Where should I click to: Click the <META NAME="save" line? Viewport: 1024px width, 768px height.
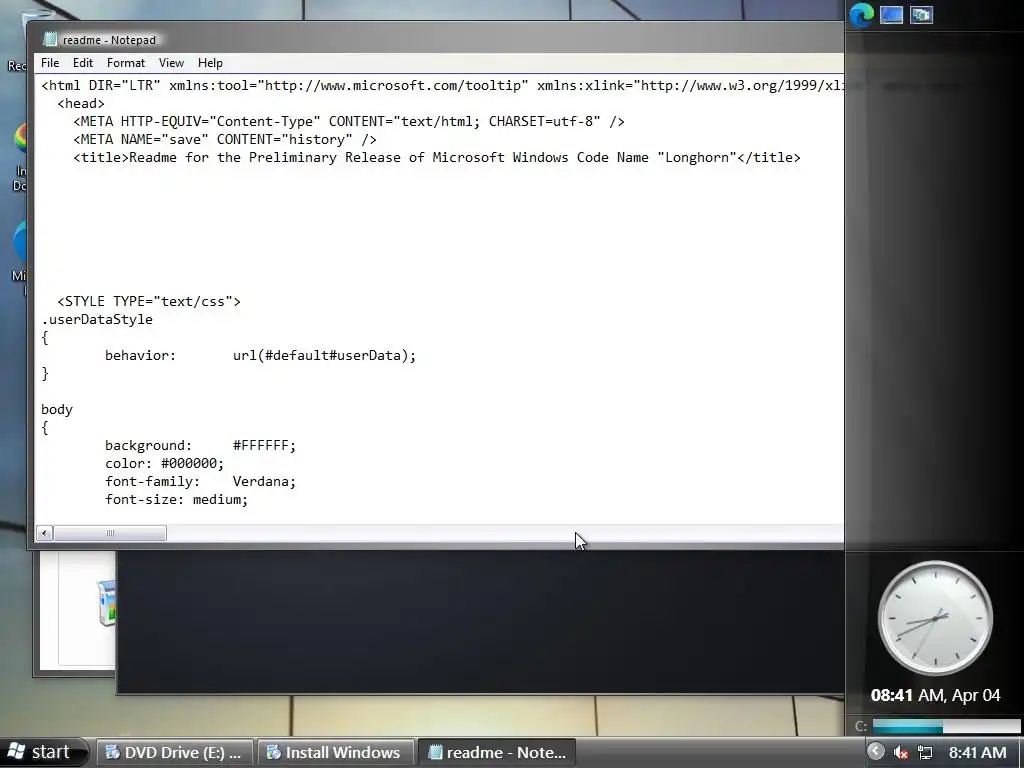tap(225, 139)
